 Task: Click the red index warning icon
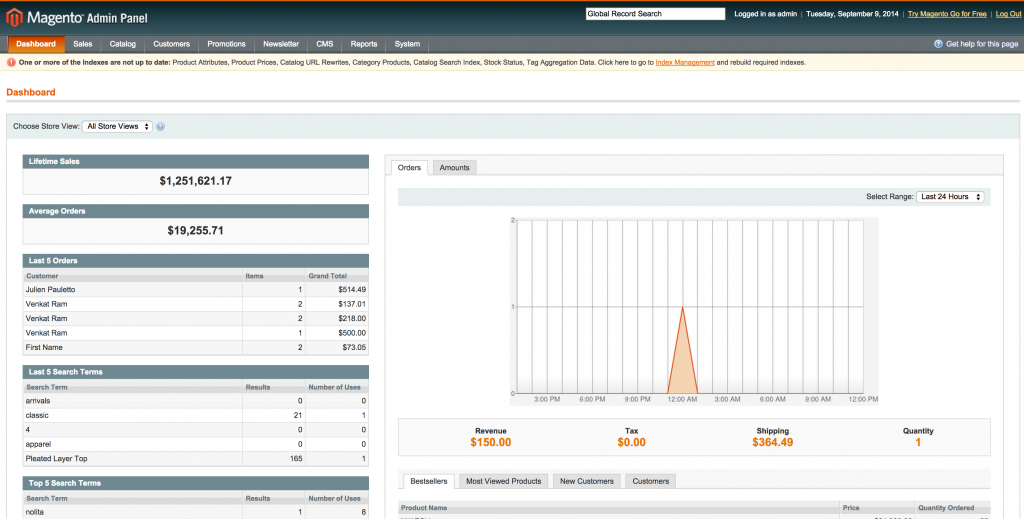tap(11, 63)
